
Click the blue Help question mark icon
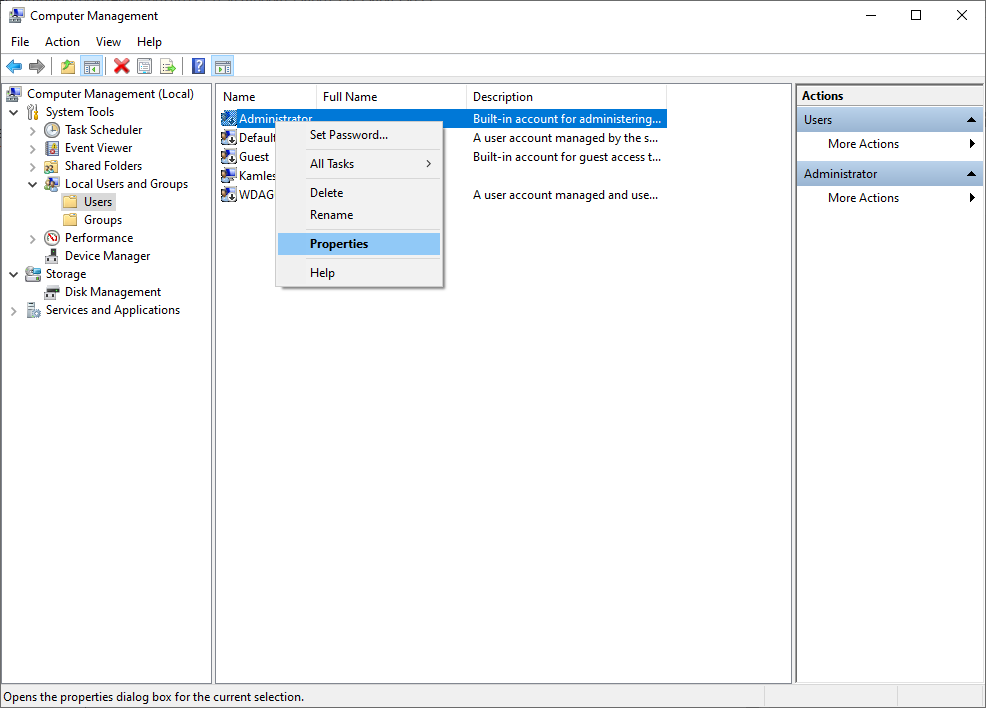pos(198,66)
